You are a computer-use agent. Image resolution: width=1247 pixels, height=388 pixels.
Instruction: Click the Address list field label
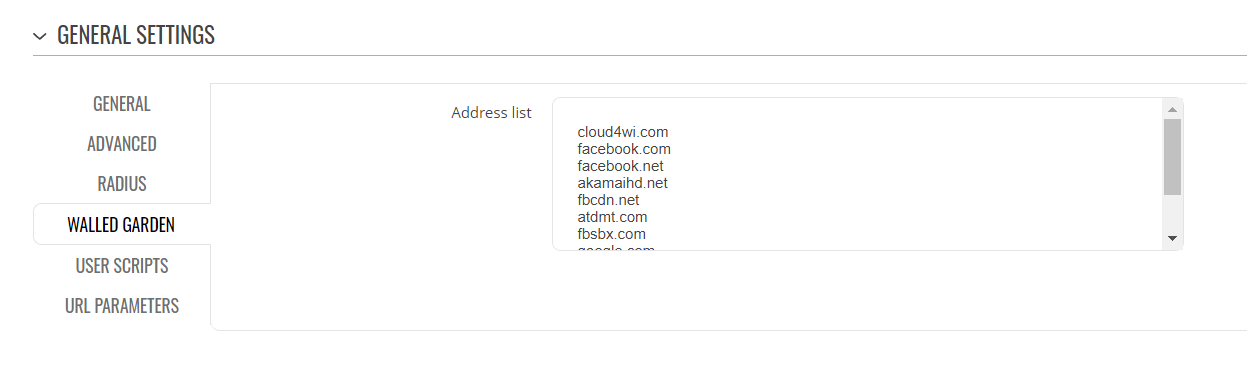coord(491,113)
